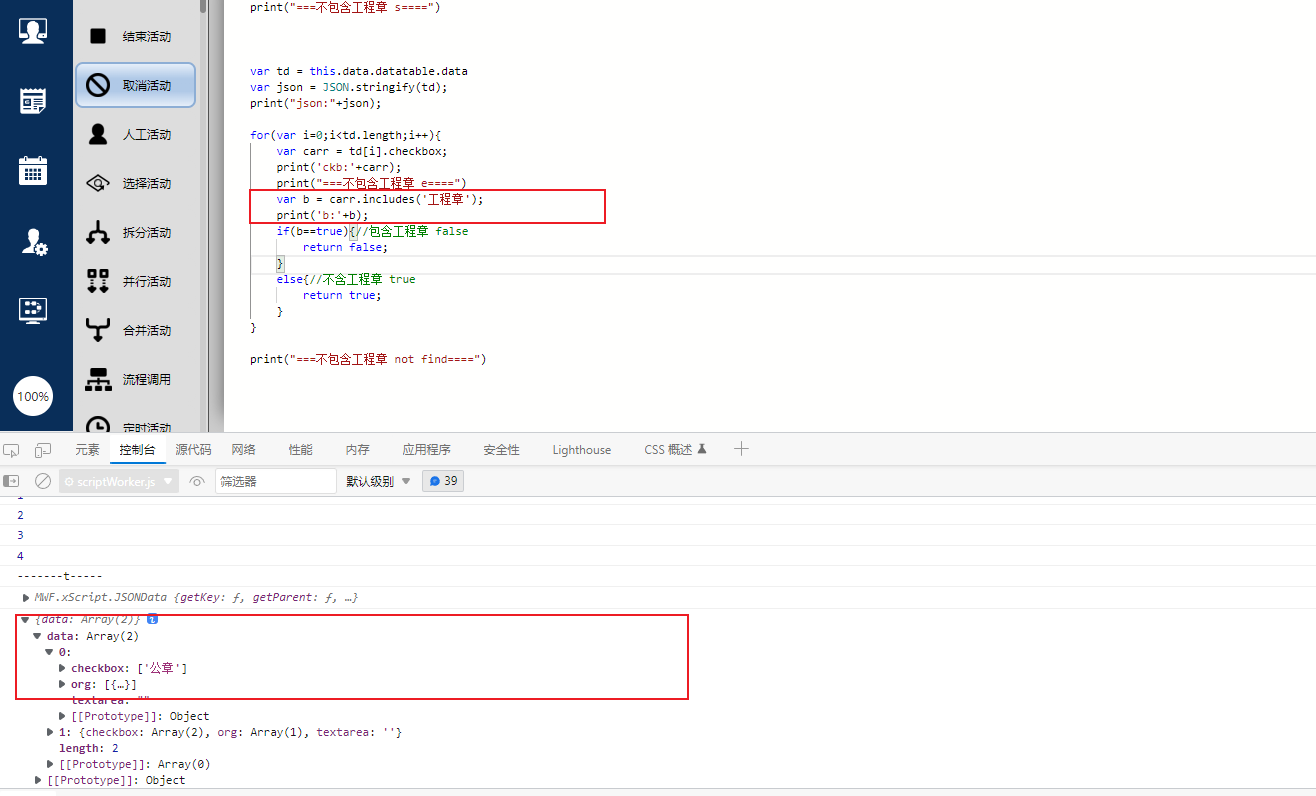Viewport: 1316px width, 796px height.
Task: Toggle the inspect element picker
Action: click(11, 450)
